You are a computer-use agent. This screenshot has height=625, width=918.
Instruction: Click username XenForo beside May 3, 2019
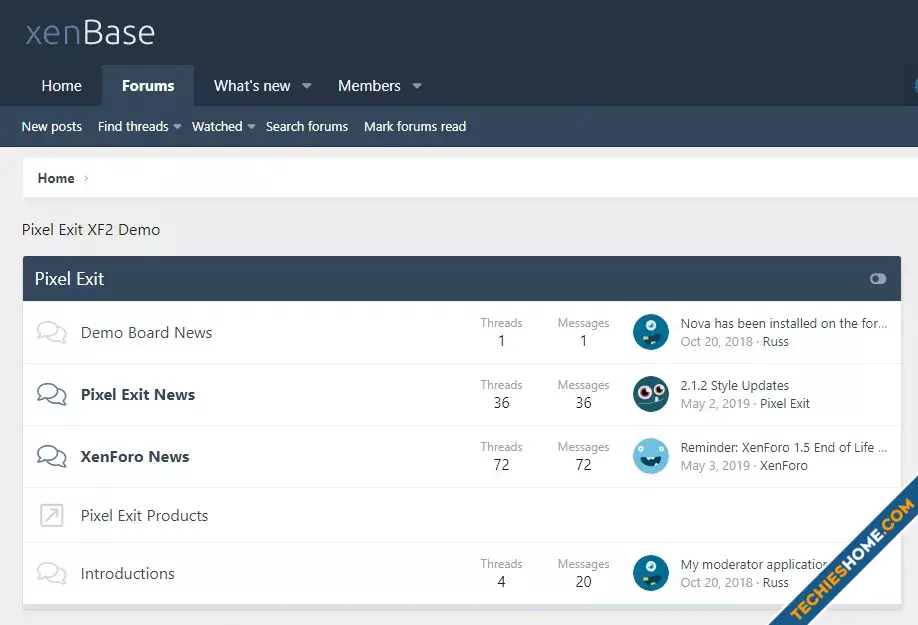783,466
